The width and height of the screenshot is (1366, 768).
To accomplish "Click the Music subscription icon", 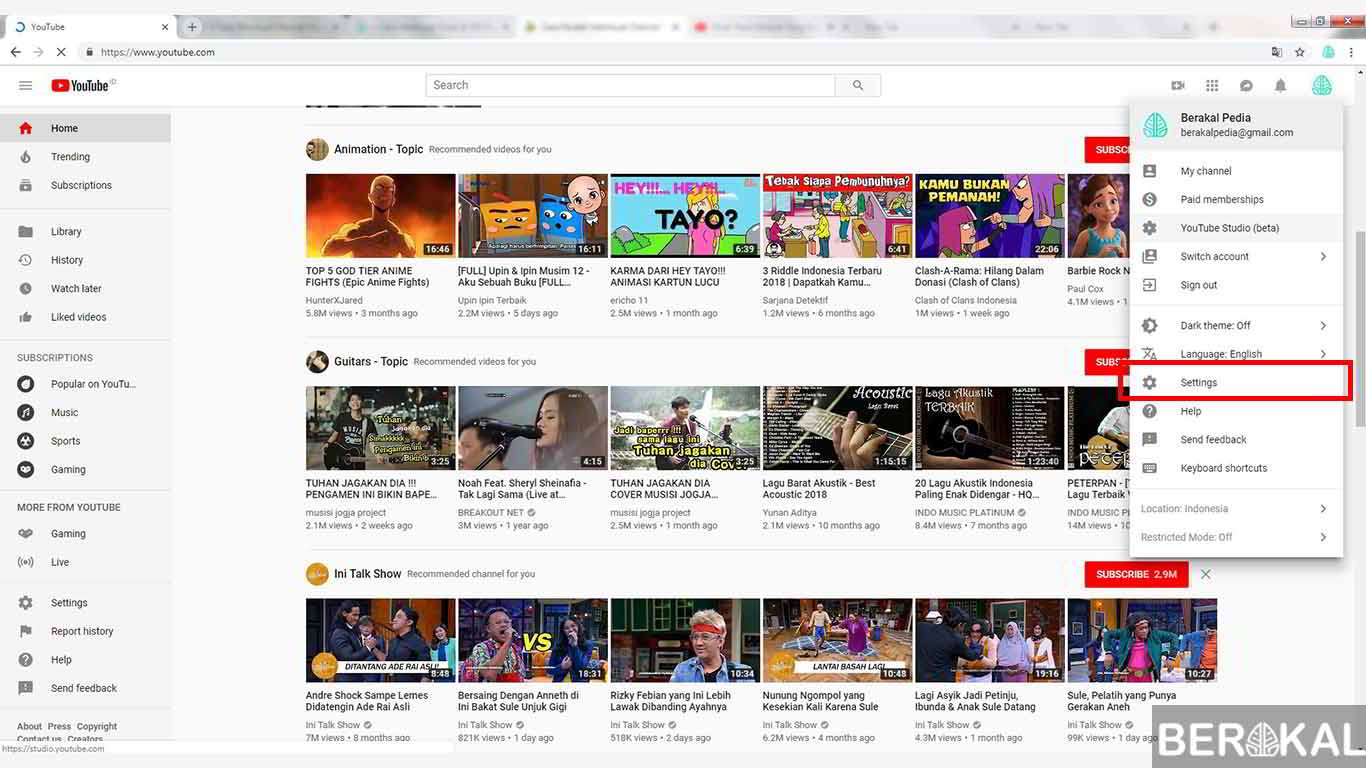I will (x=26, y=412).
